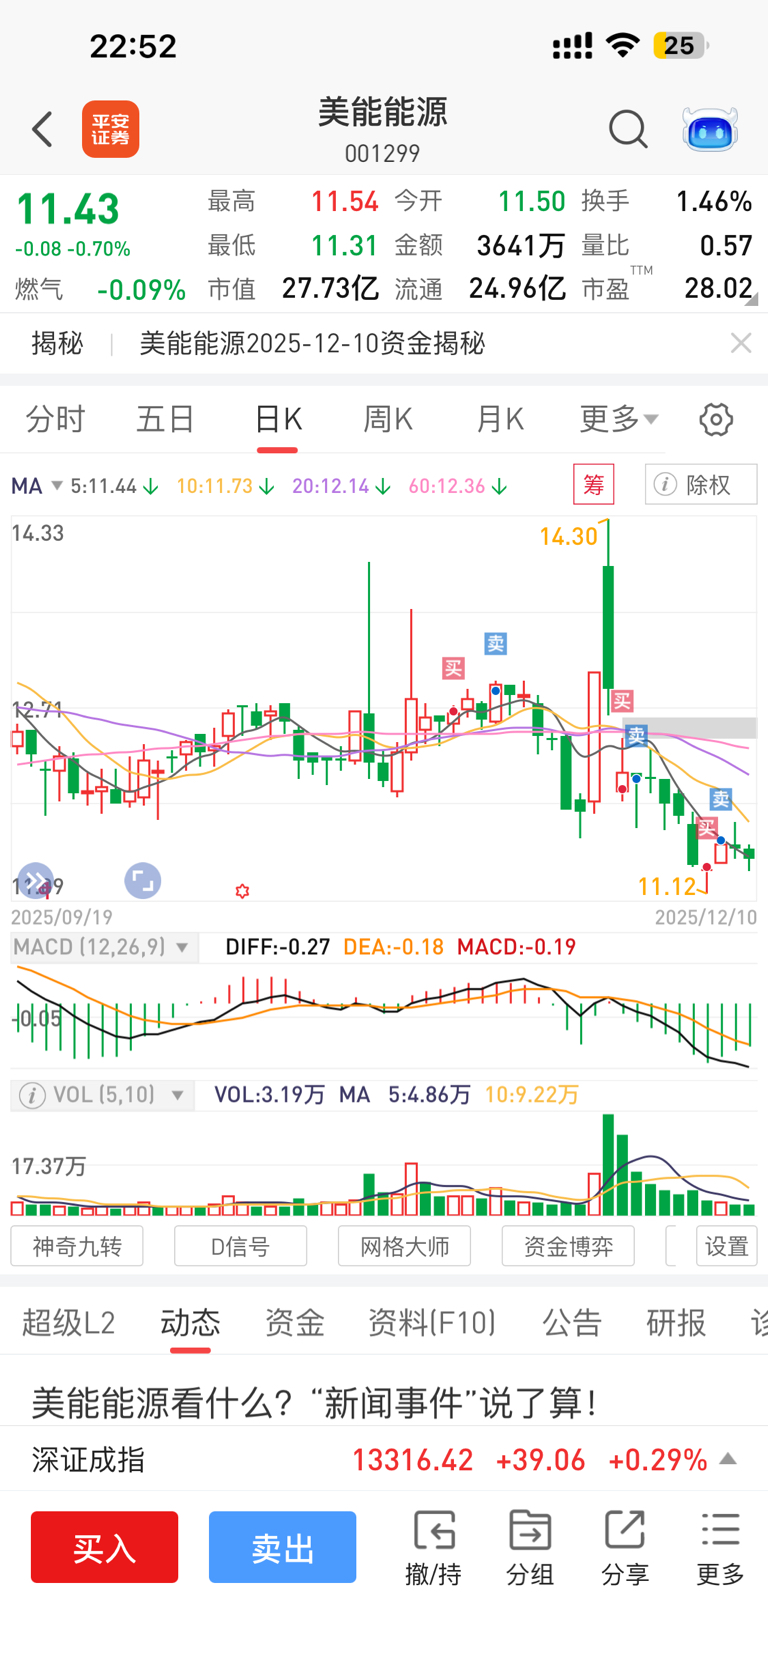Open chart settings gear icon

pos(716,419)
